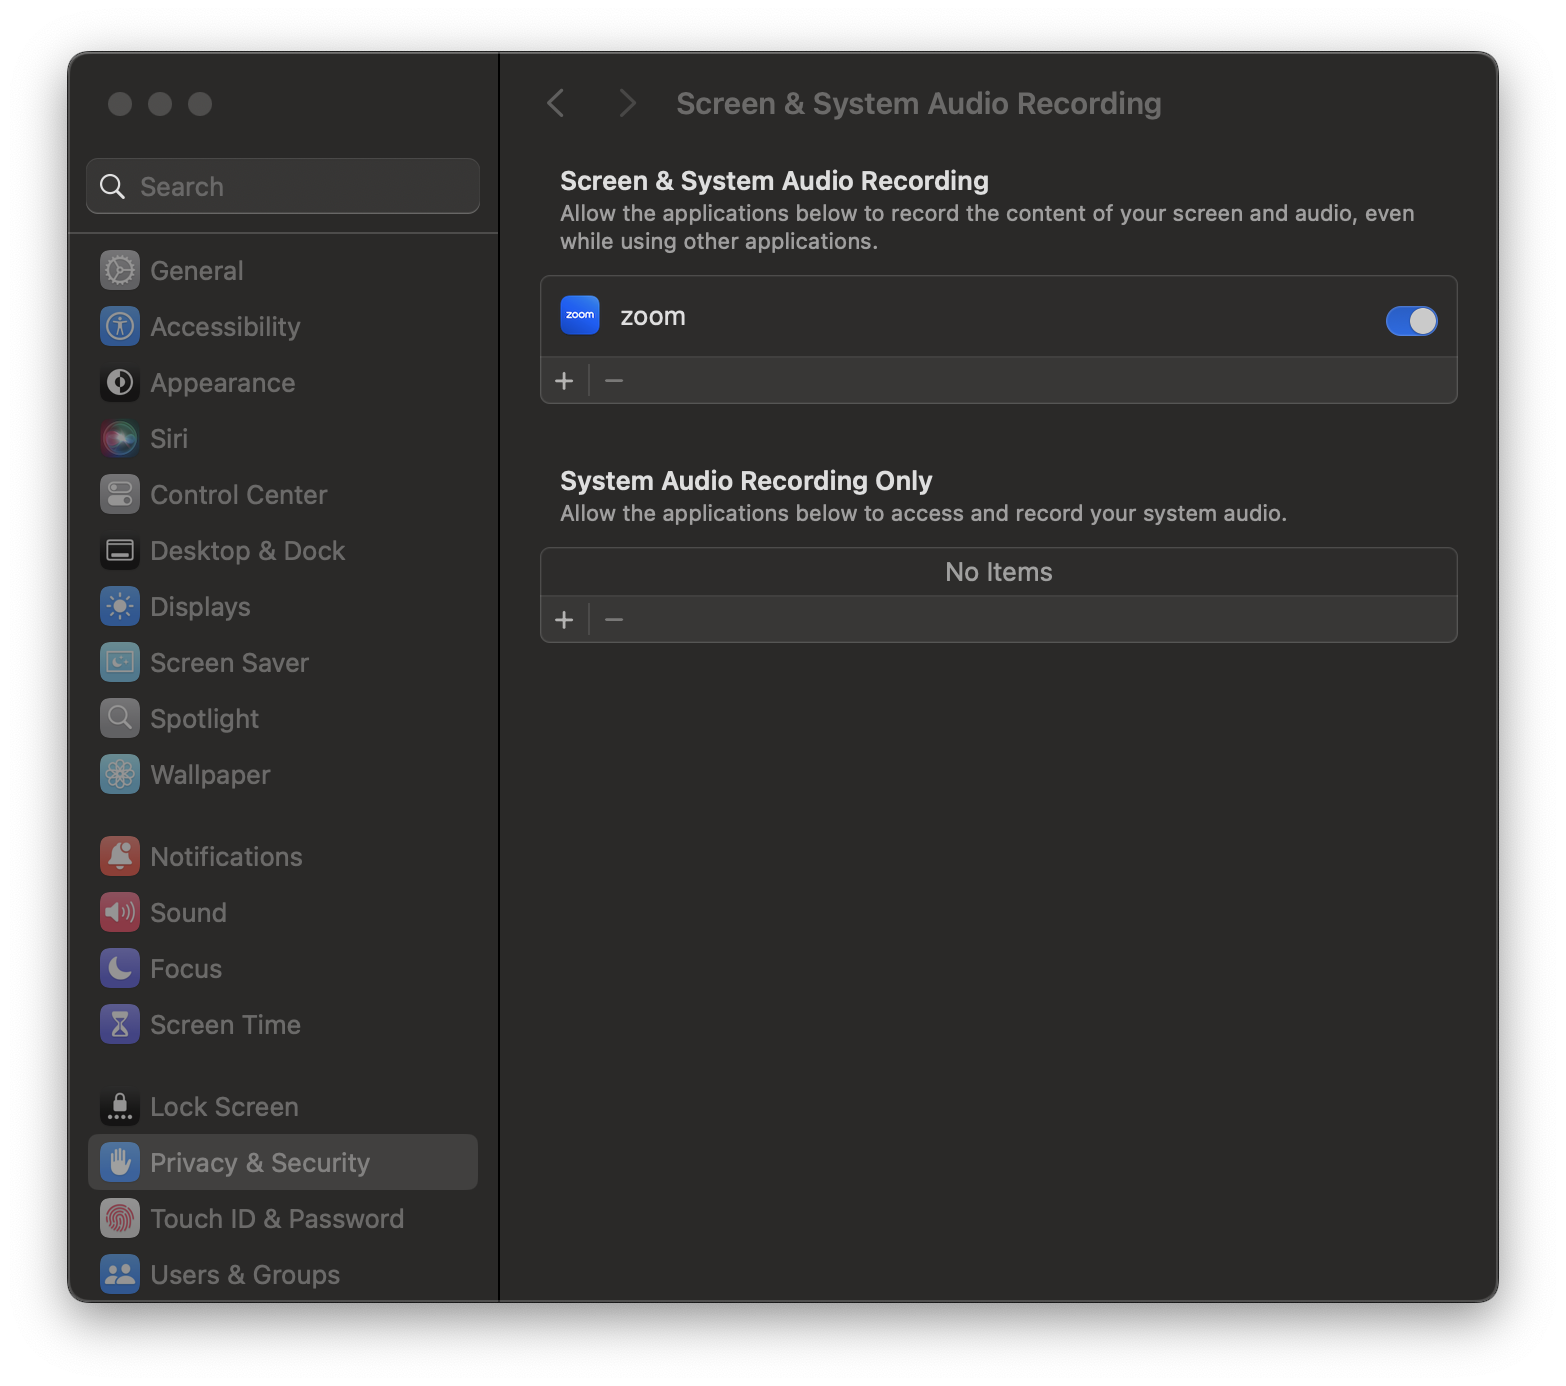Select Privacy & Security in sidebar
The height and width of the screenshot is (1386, 1566).
tap(260, 1162)
